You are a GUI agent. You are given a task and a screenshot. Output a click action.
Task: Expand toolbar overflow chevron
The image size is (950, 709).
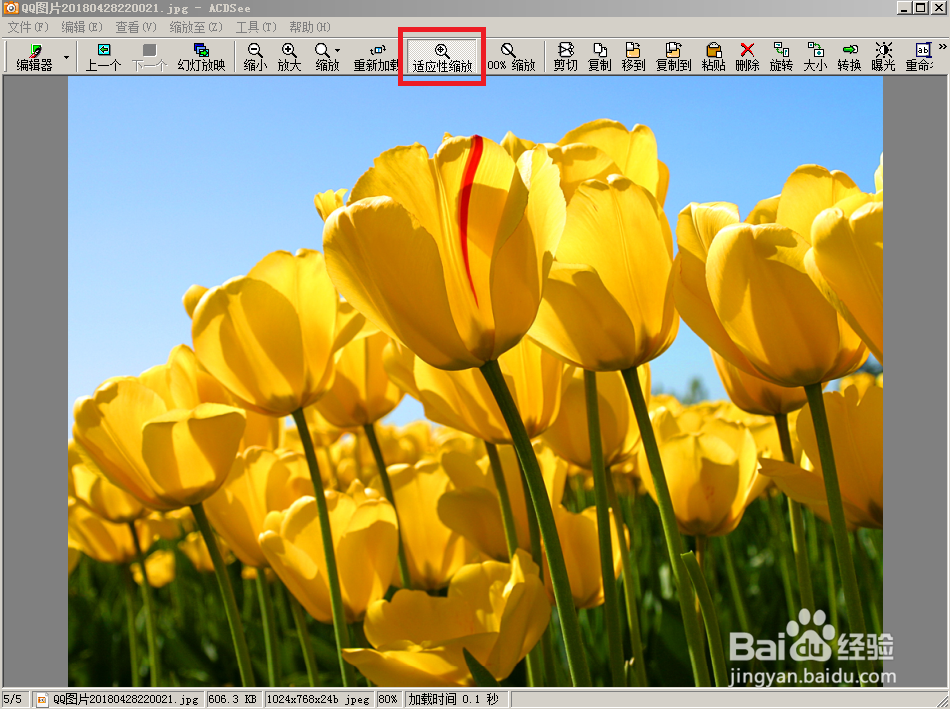tap(943, 47)
